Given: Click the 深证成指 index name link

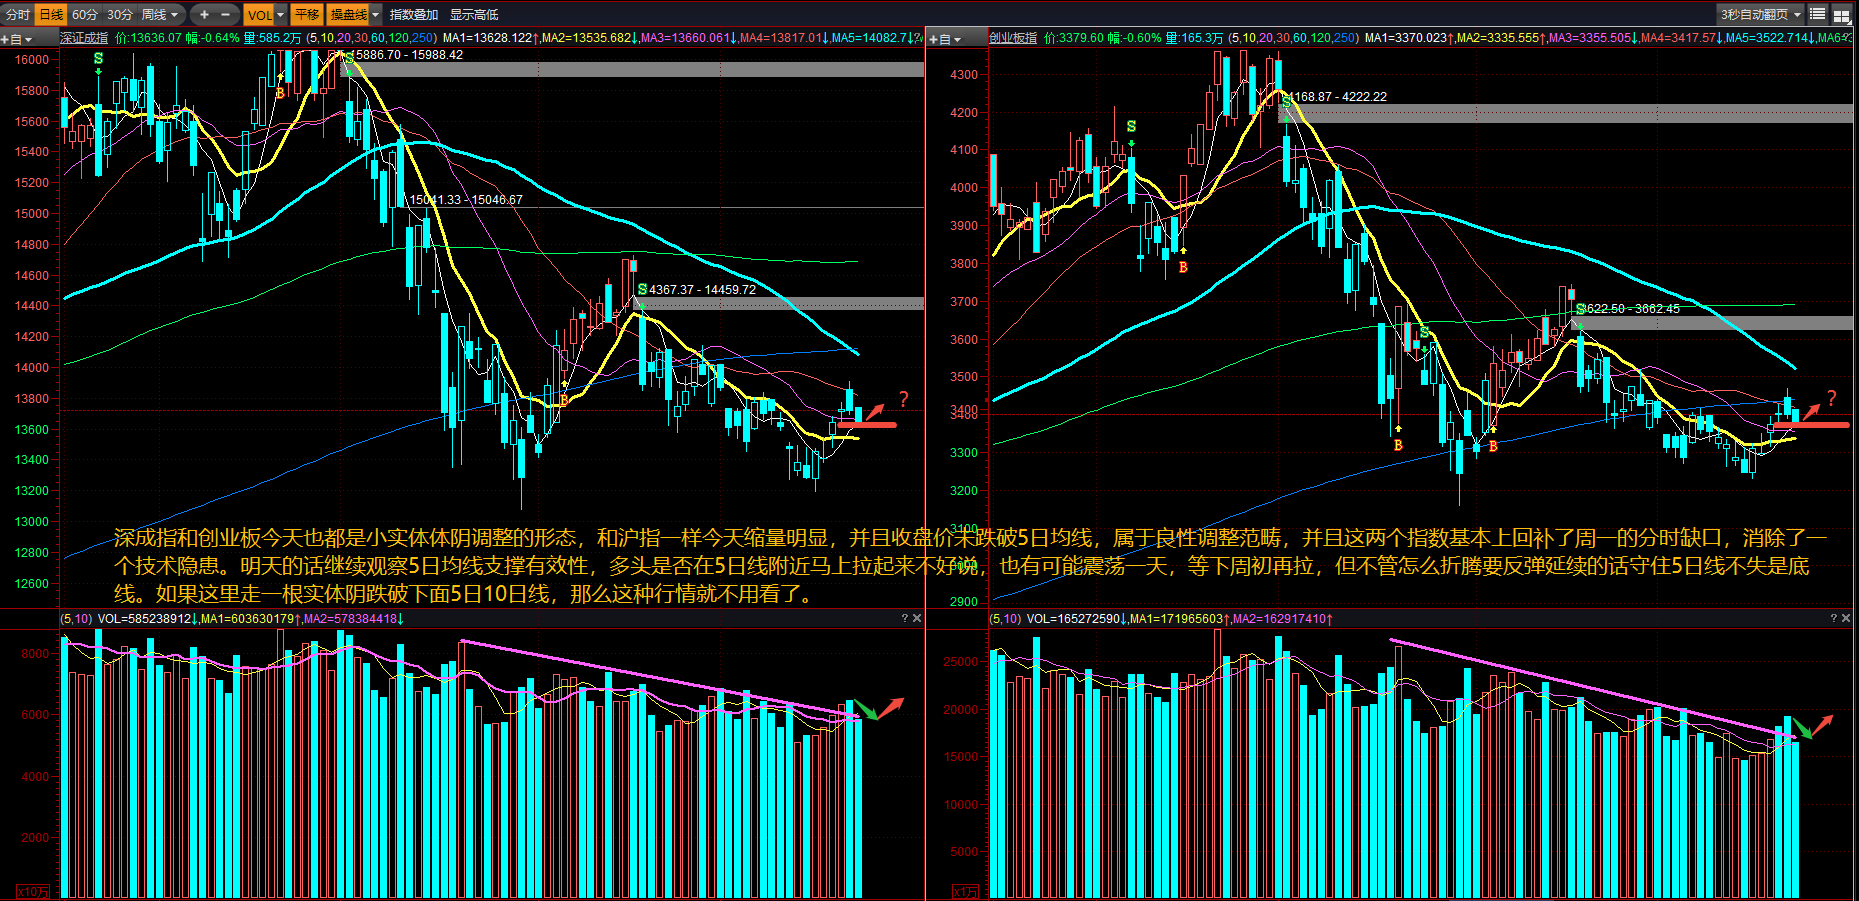Looking at the screenshot, I should tap(84, 38).
